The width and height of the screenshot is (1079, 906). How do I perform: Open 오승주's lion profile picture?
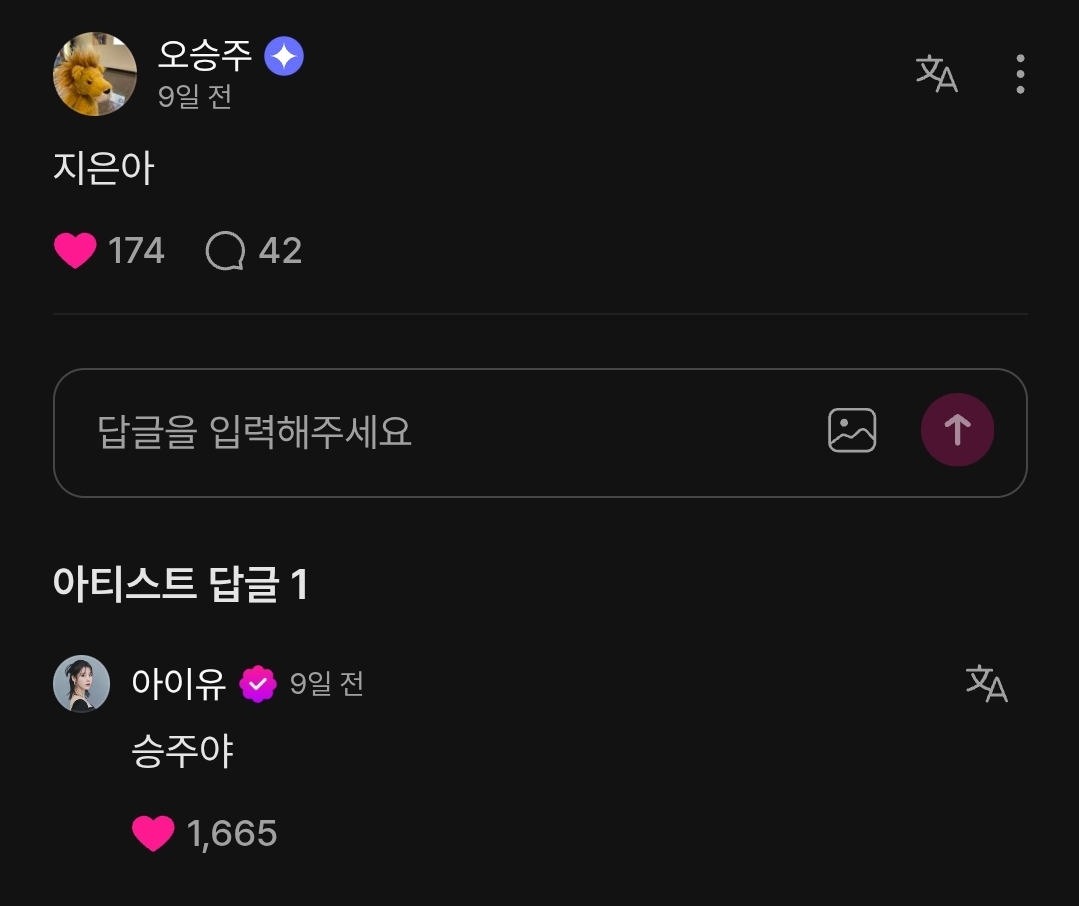click(95, 74)
